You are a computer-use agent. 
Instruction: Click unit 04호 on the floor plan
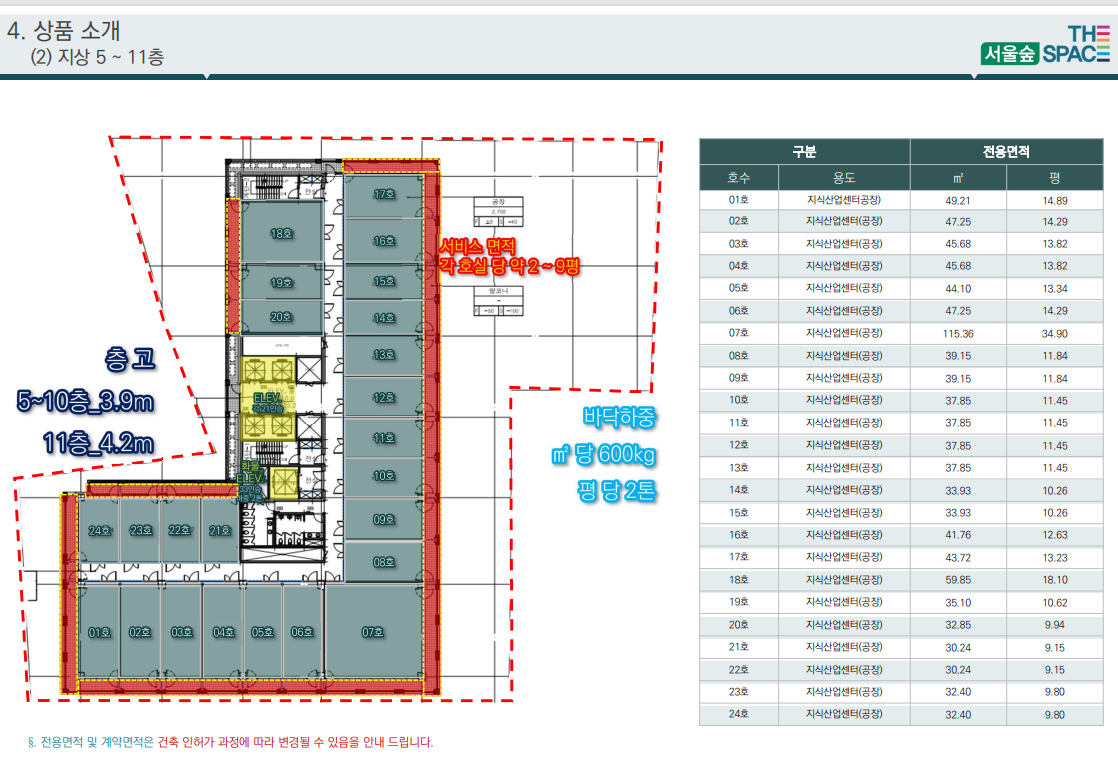coord(223,632)
